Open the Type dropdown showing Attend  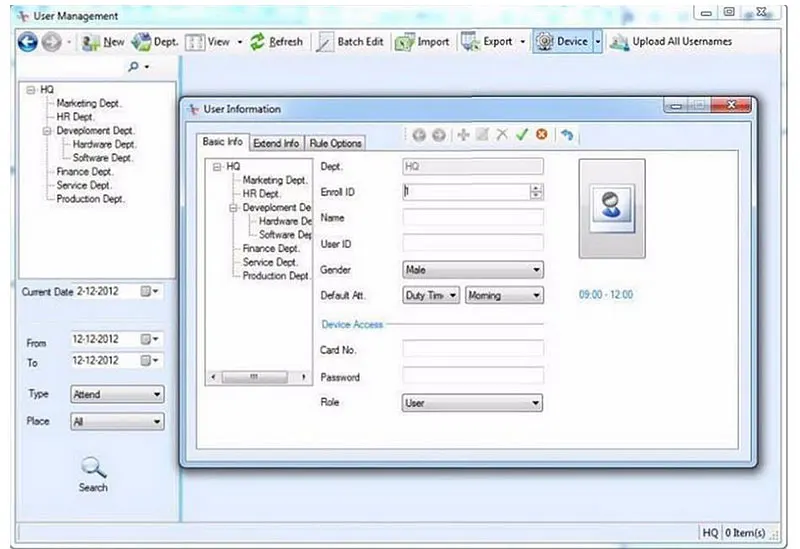[117, 394]
